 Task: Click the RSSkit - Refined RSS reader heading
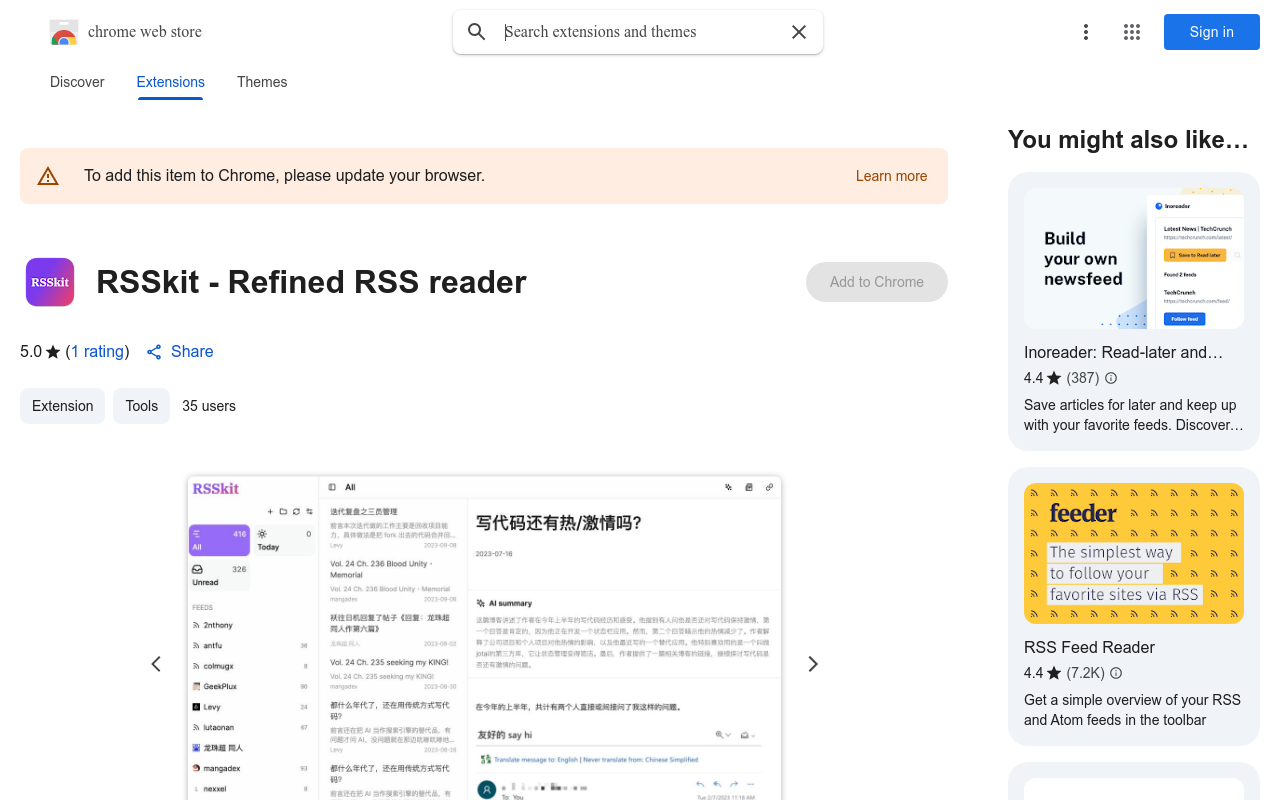311,282
